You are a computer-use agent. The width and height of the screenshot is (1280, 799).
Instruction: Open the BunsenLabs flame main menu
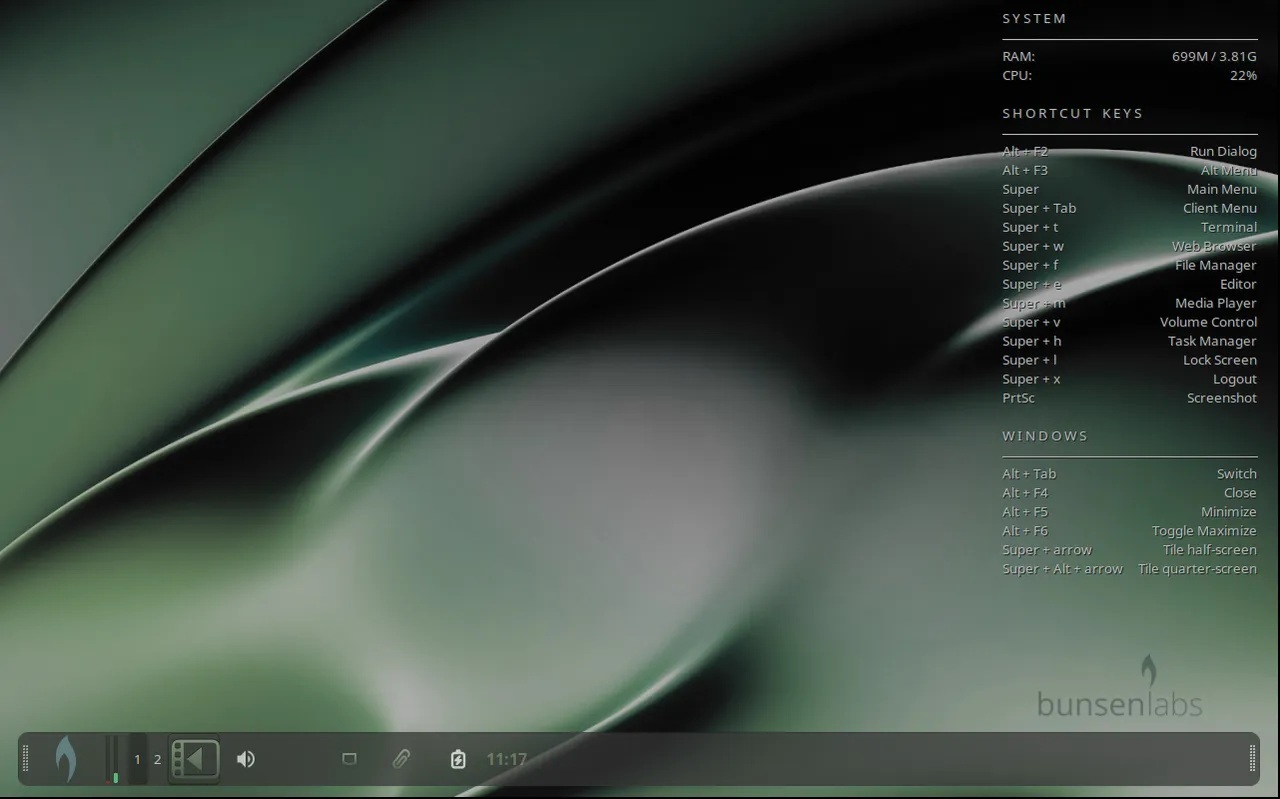(65, 759)
